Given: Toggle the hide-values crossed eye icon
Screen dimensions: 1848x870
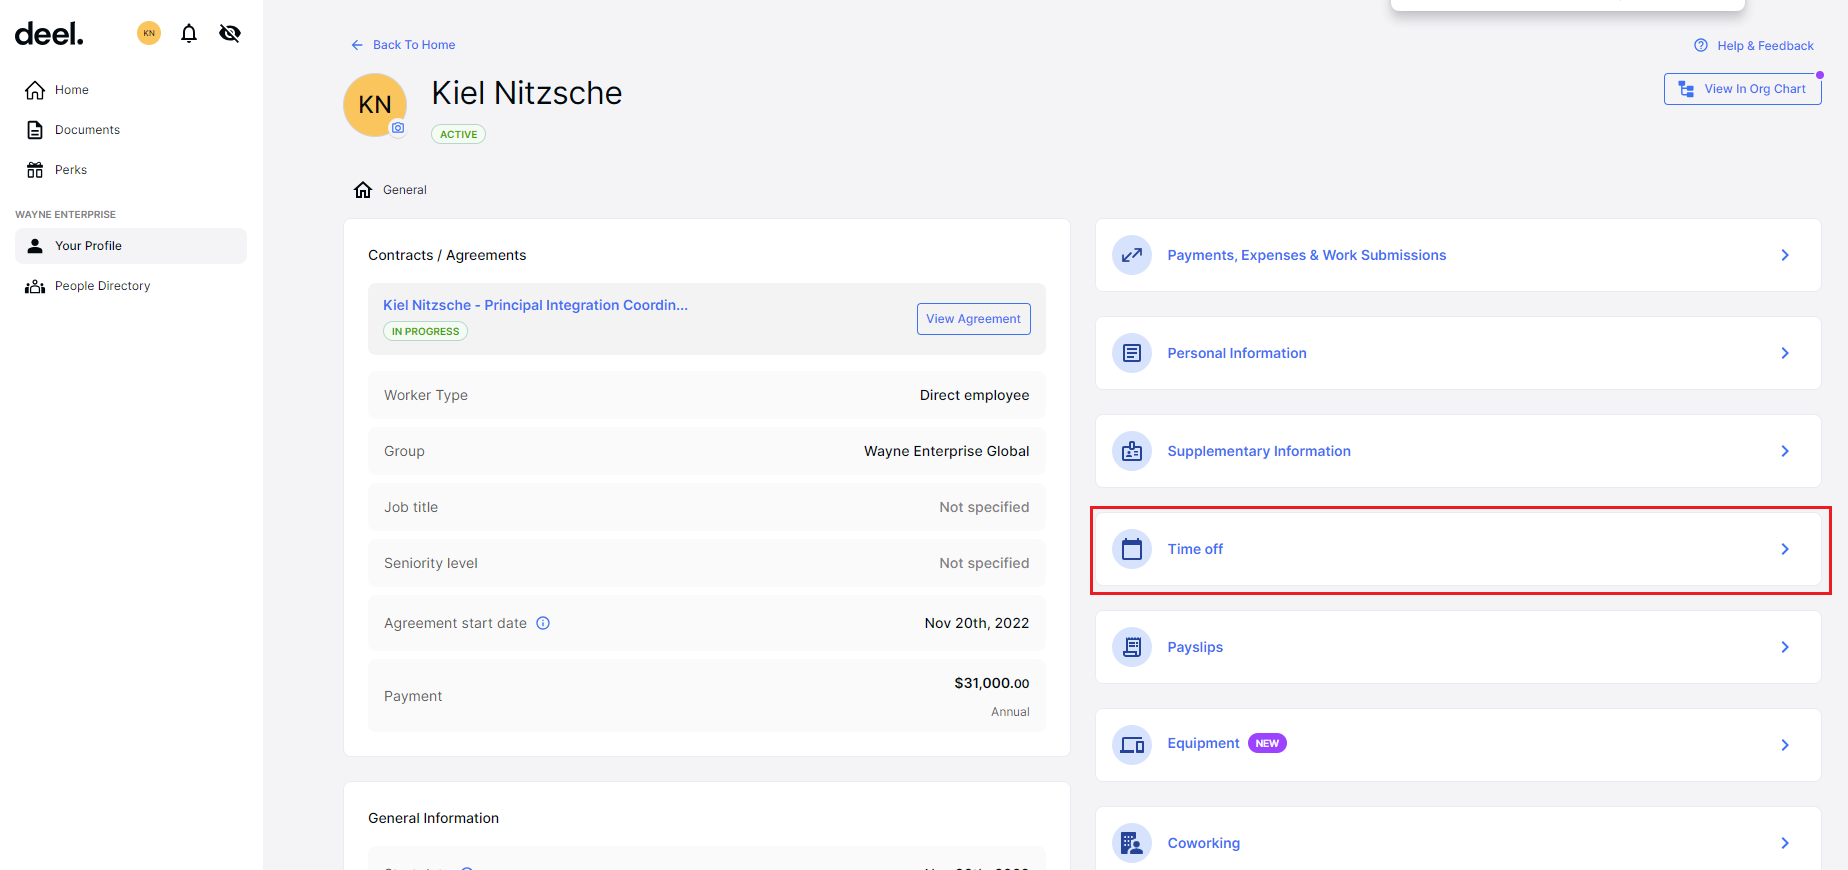Looking at the screenshot, I should (230, 34).
